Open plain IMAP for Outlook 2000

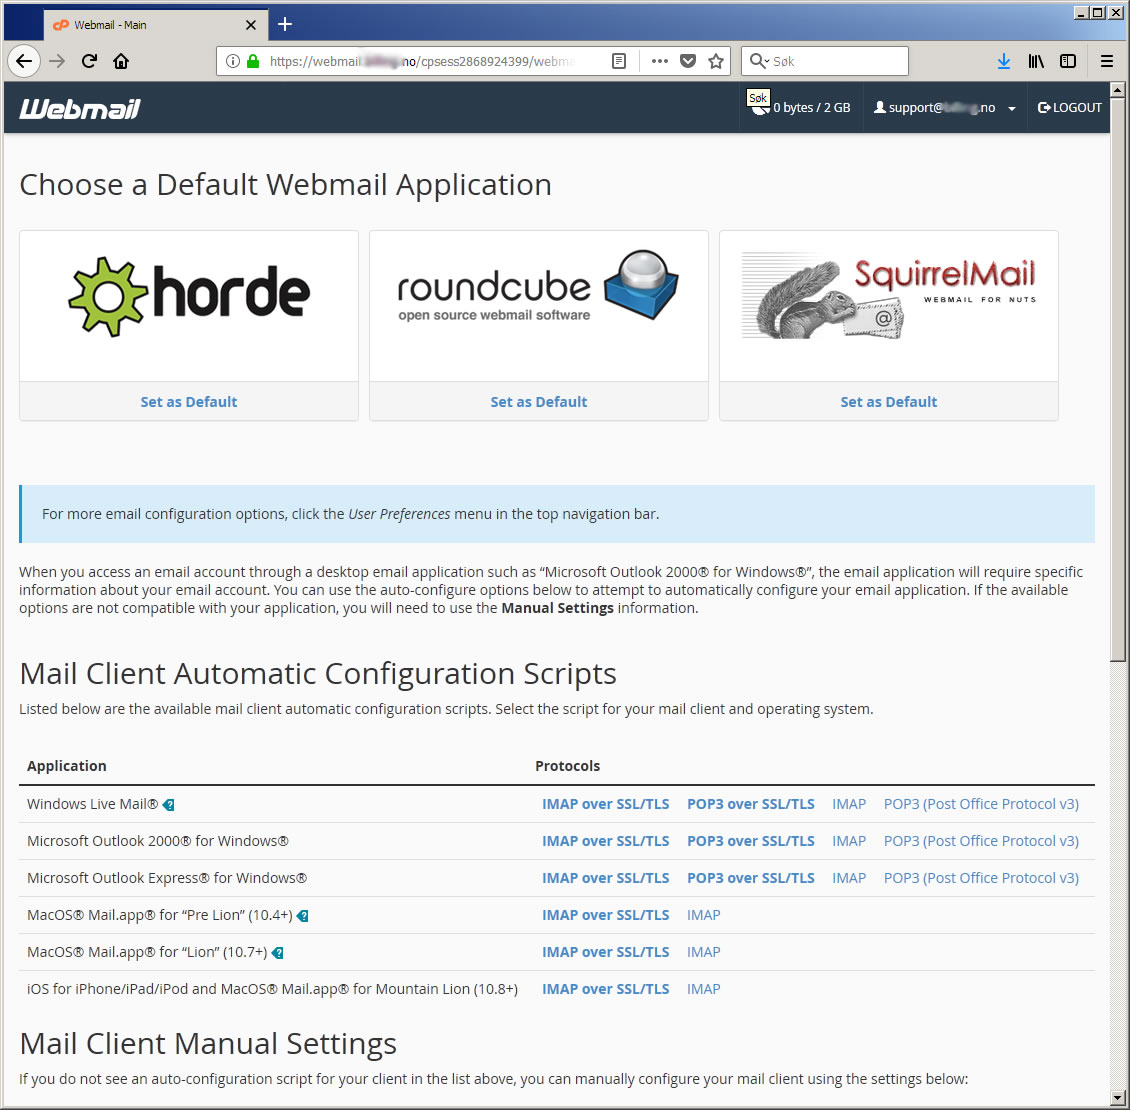[x=849, y=841]
